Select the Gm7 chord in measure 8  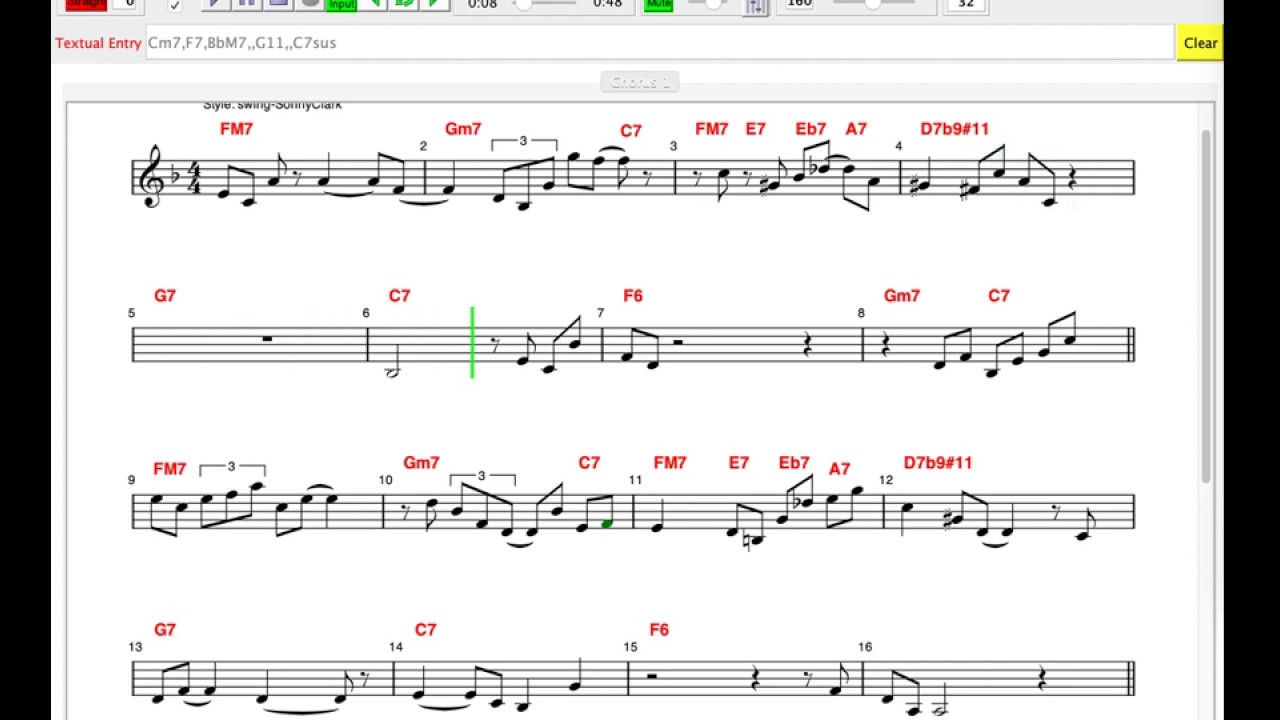point(902,296)
